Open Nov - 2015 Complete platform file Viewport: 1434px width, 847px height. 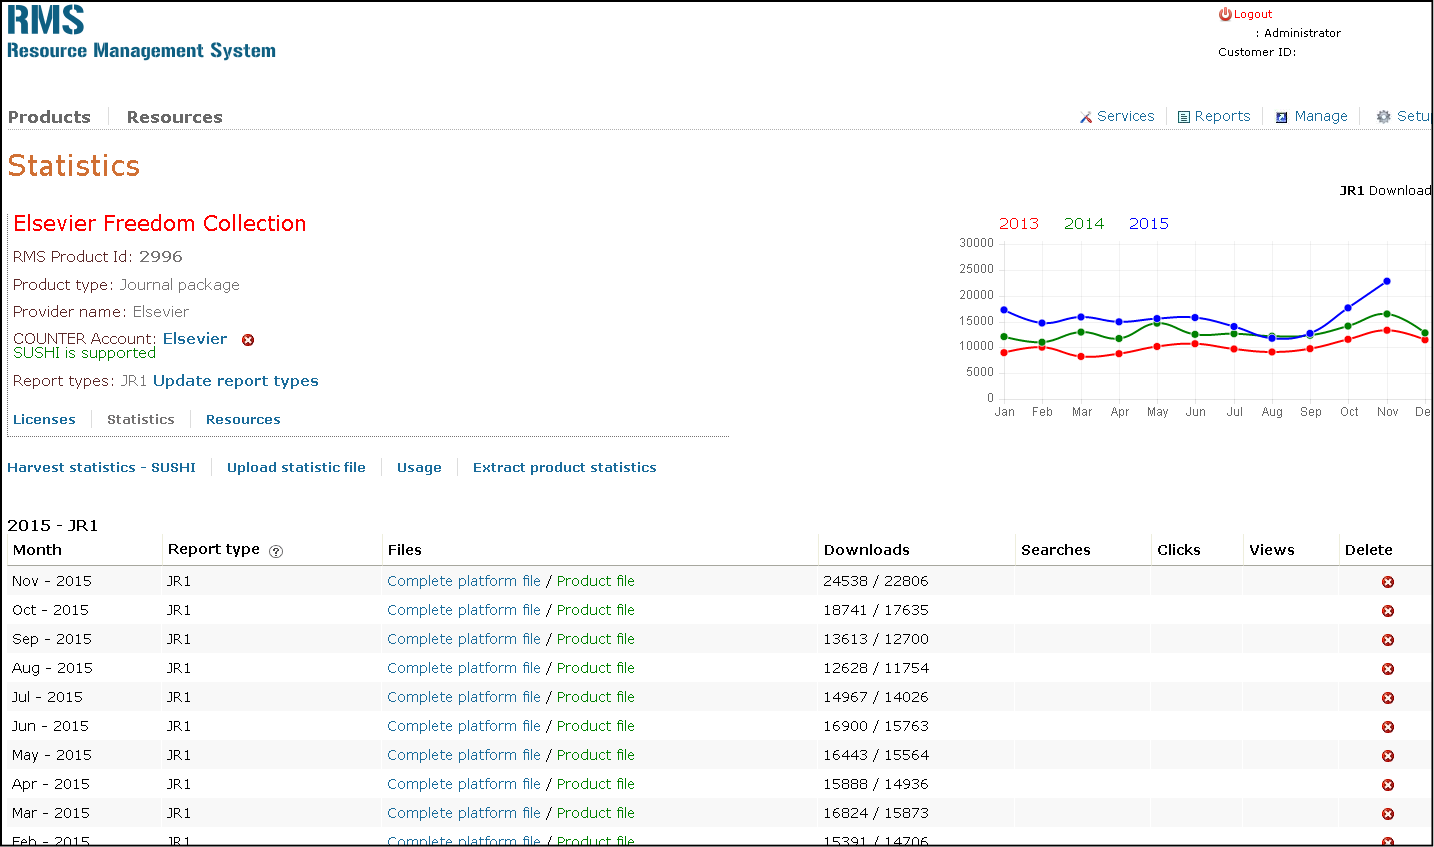point(464,581)
